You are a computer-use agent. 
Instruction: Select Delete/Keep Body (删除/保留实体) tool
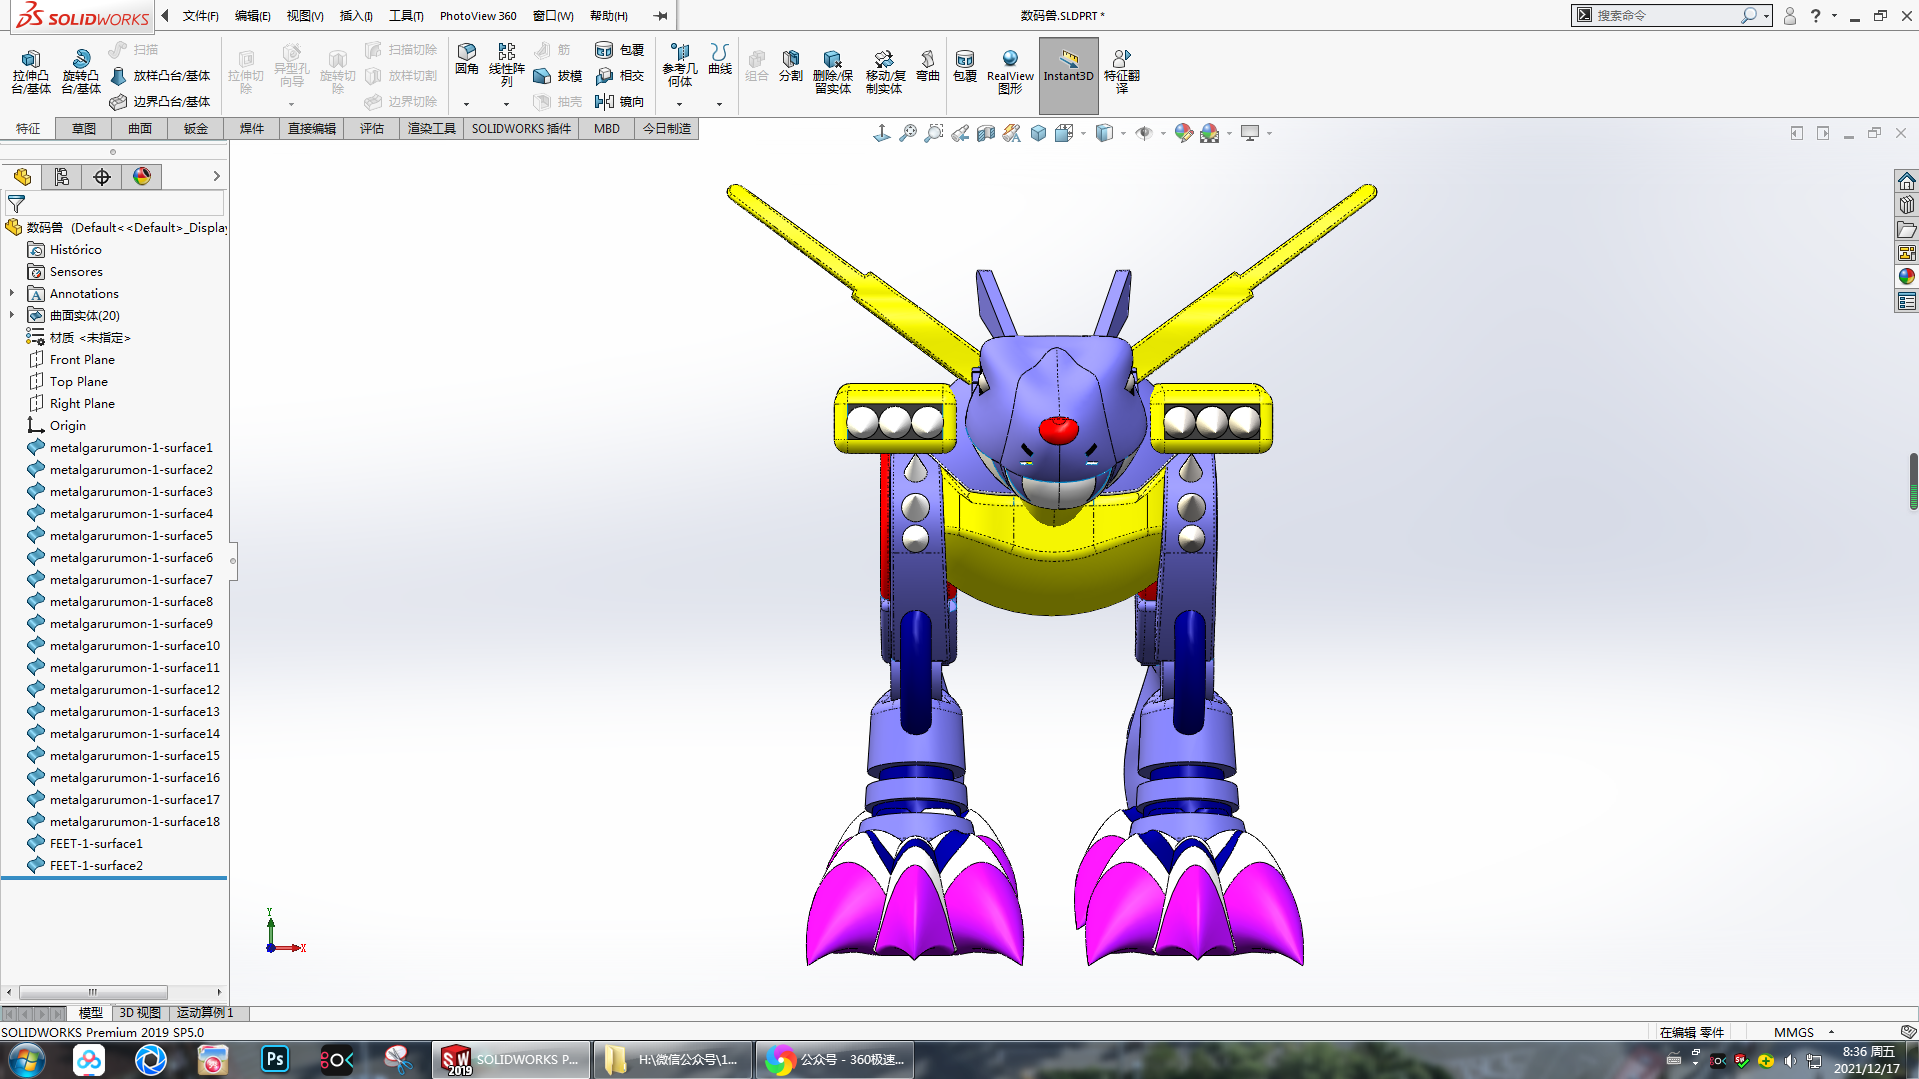point(833,72)
